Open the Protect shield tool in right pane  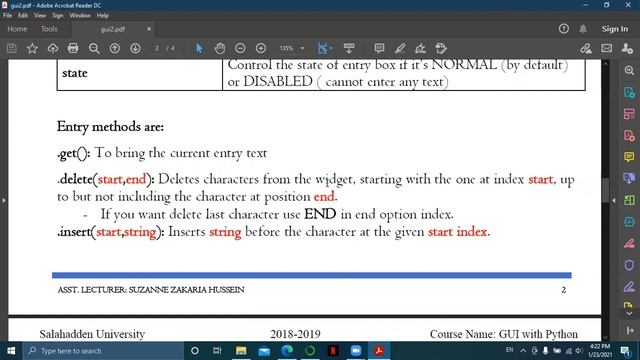(629, 265)
